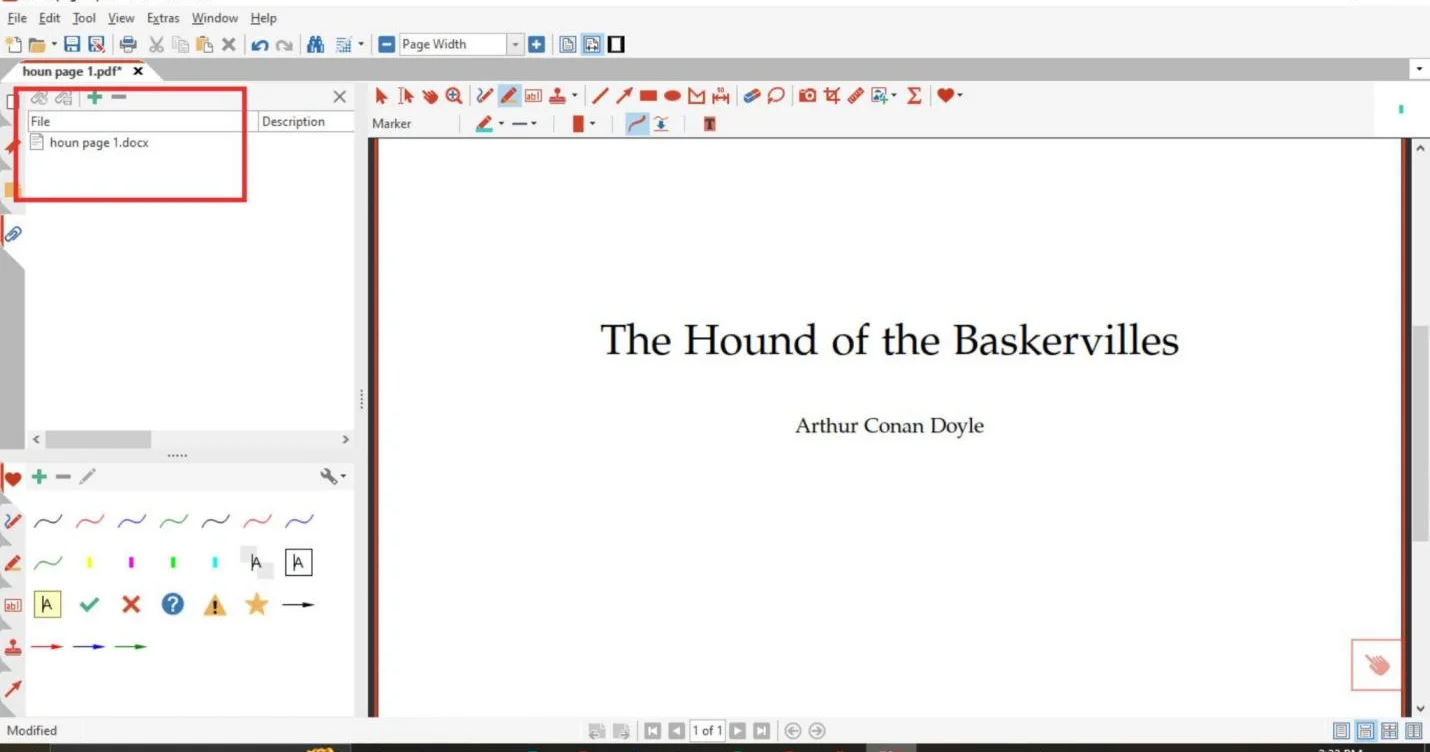Pick the yellow marker preset

89,564
